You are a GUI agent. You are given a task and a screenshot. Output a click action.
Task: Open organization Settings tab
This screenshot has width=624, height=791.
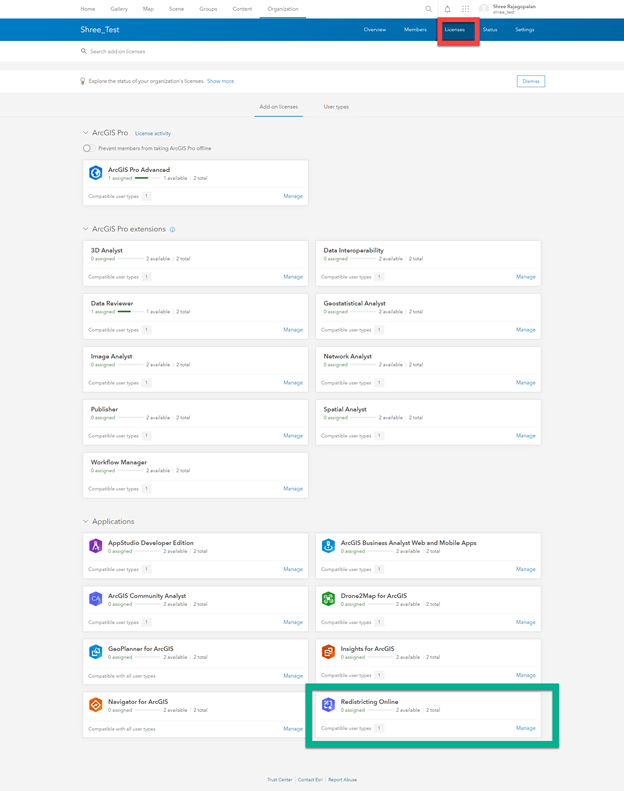525,30
